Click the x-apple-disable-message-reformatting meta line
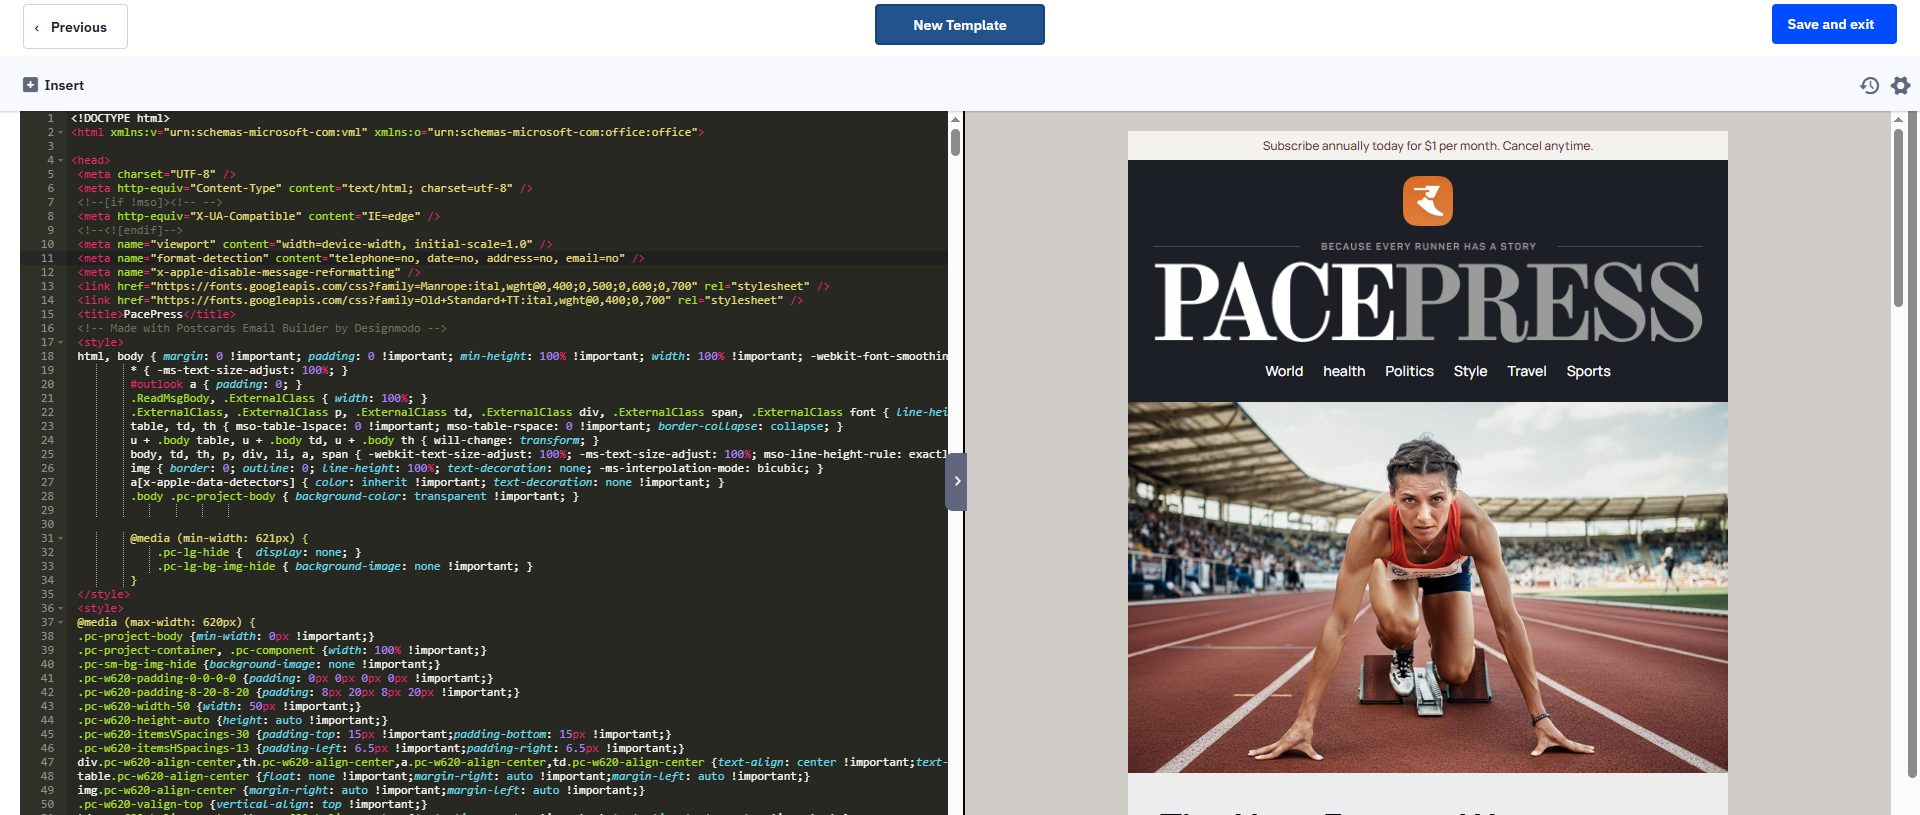1920x815 pixels. (249, 272)
